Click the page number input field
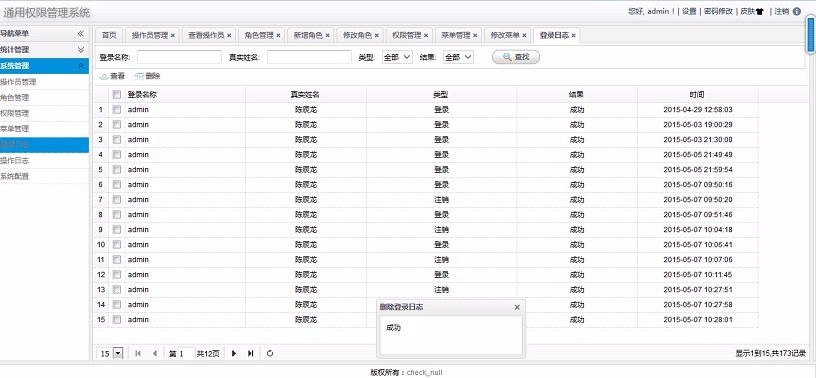This screenshot has width=816, height=378. [x=186, y=354]
